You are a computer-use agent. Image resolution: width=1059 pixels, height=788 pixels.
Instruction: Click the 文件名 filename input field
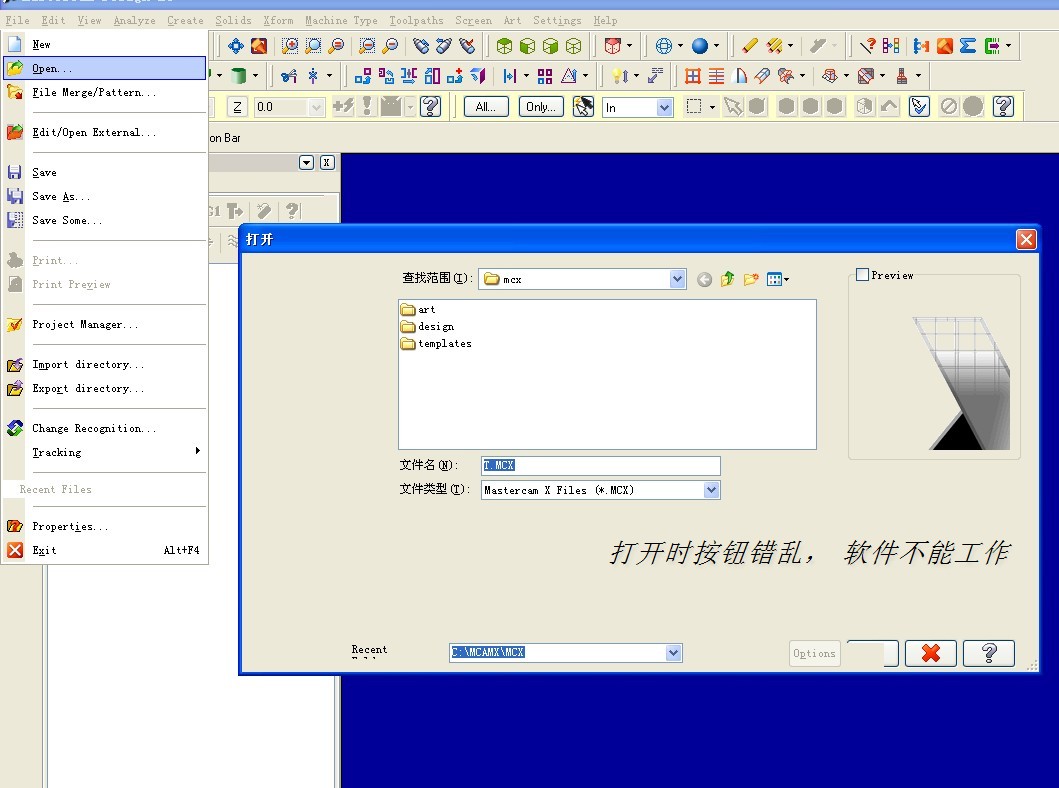tap(600, 466)
